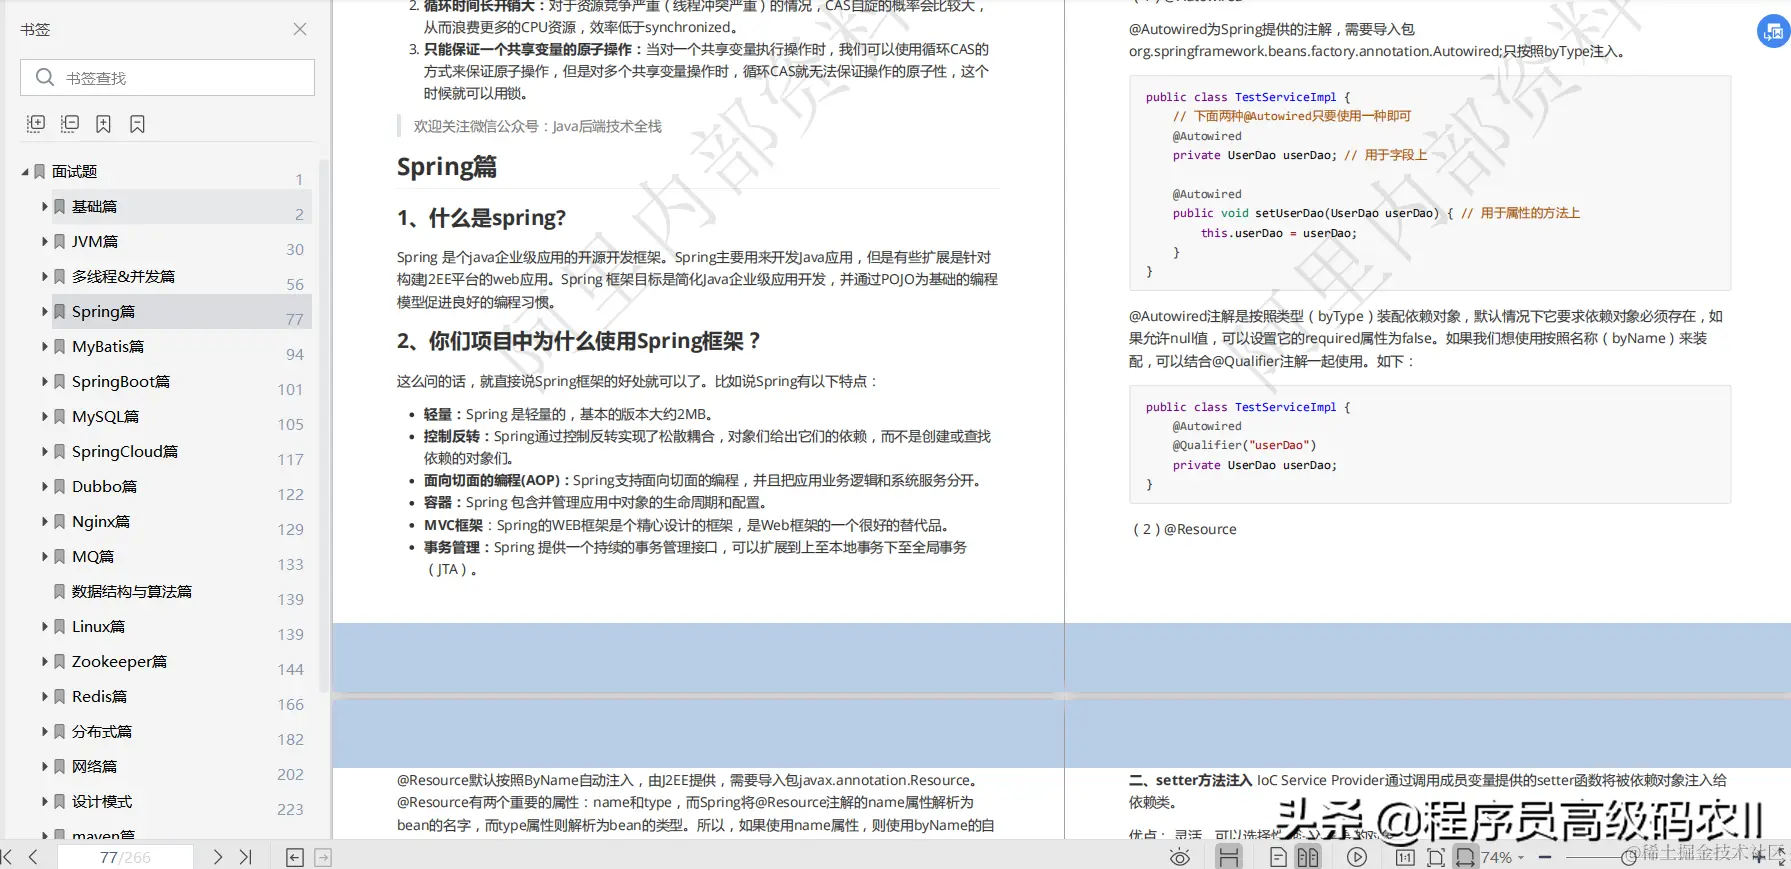
Task: Open the 数据结构与算法篇 bookmark
Action: coord(132,592)
